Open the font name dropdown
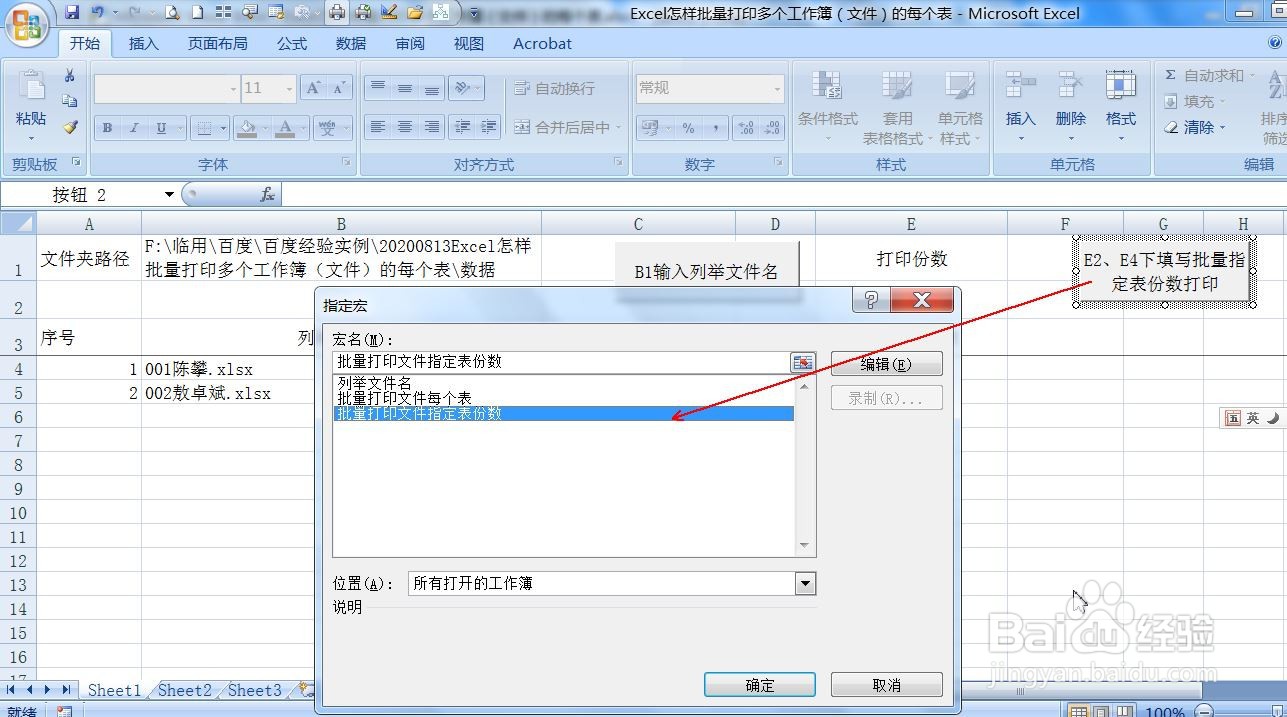Screen dimensions: 1287x717 [233, 88]
